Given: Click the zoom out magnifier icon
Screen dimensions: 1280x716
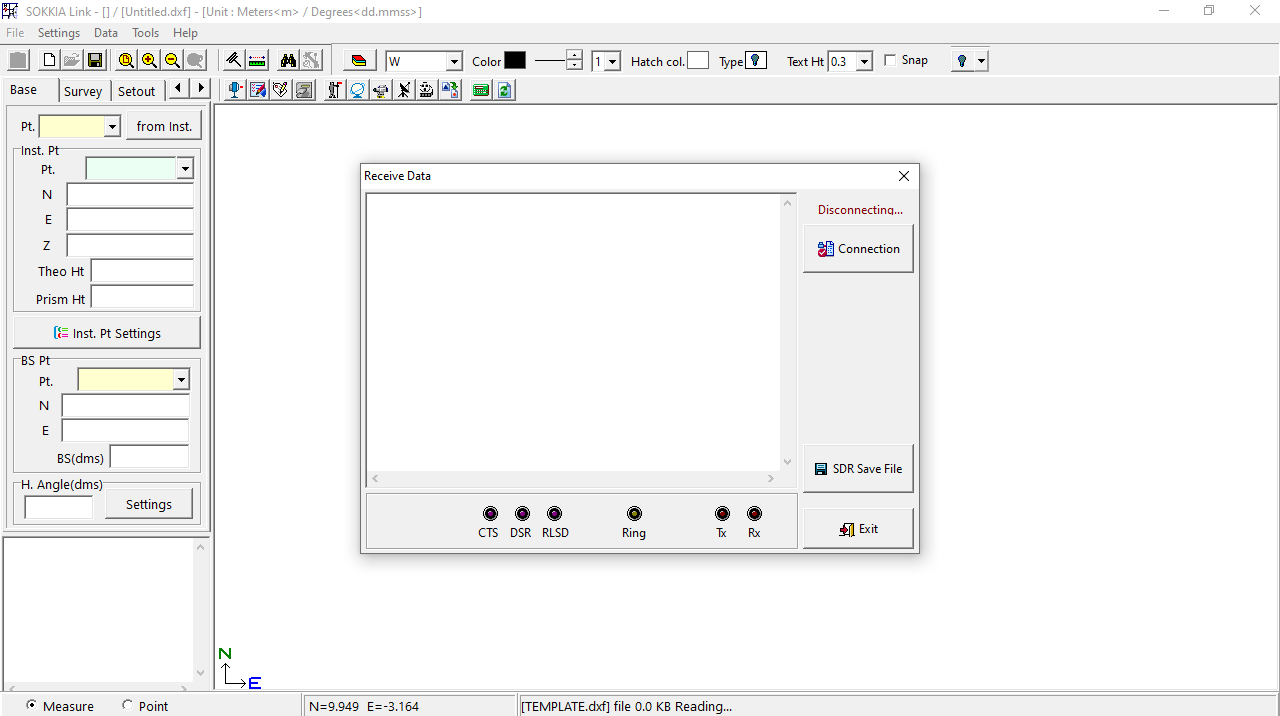Looking at the screenshot, I should pyautogui.click(x=172, y=60).
